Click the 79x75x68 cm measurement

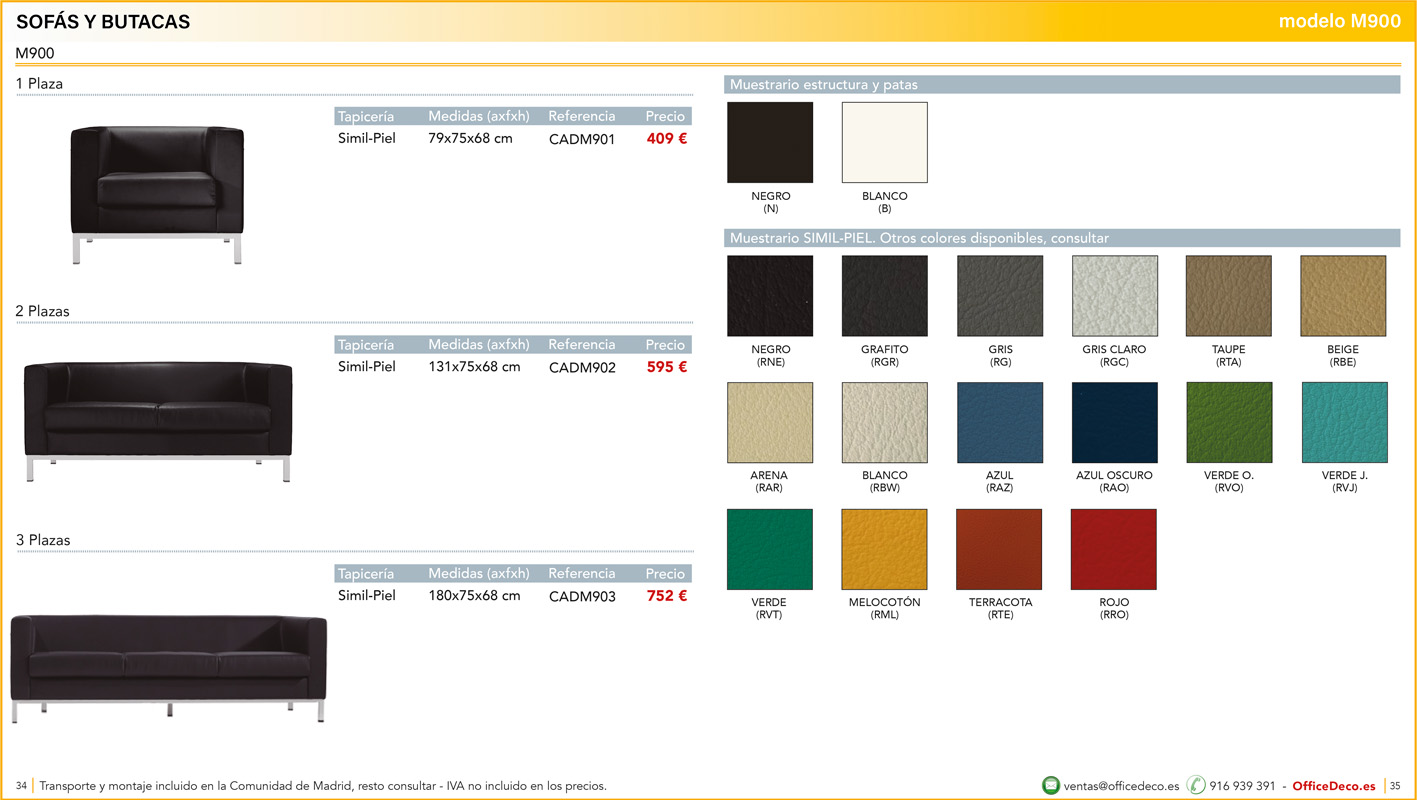tap(470, 138)
